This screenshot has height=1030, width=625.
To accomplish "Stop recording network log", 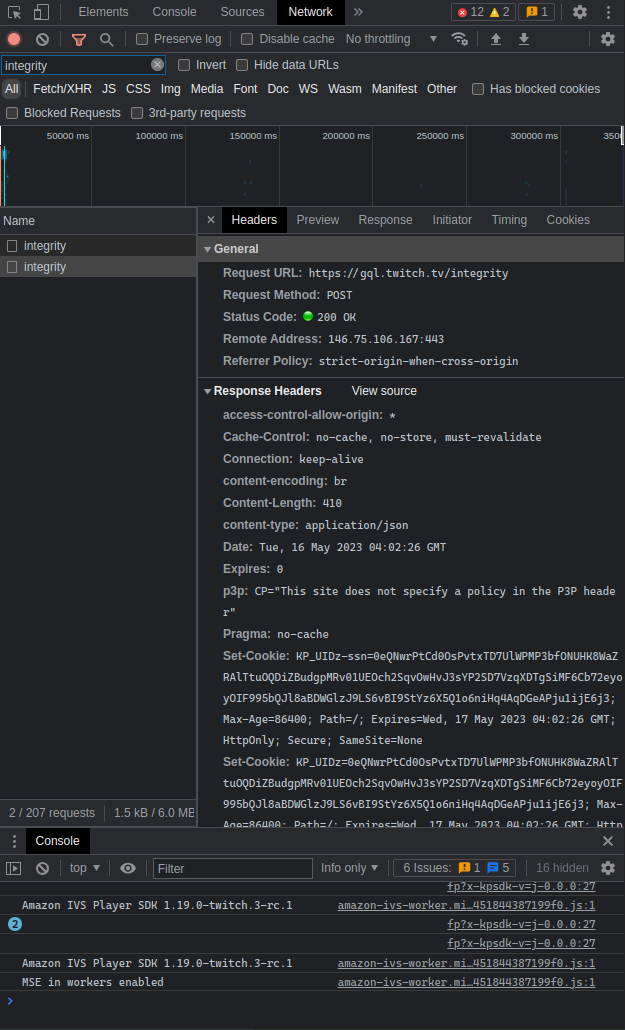I will coord(14,39).
